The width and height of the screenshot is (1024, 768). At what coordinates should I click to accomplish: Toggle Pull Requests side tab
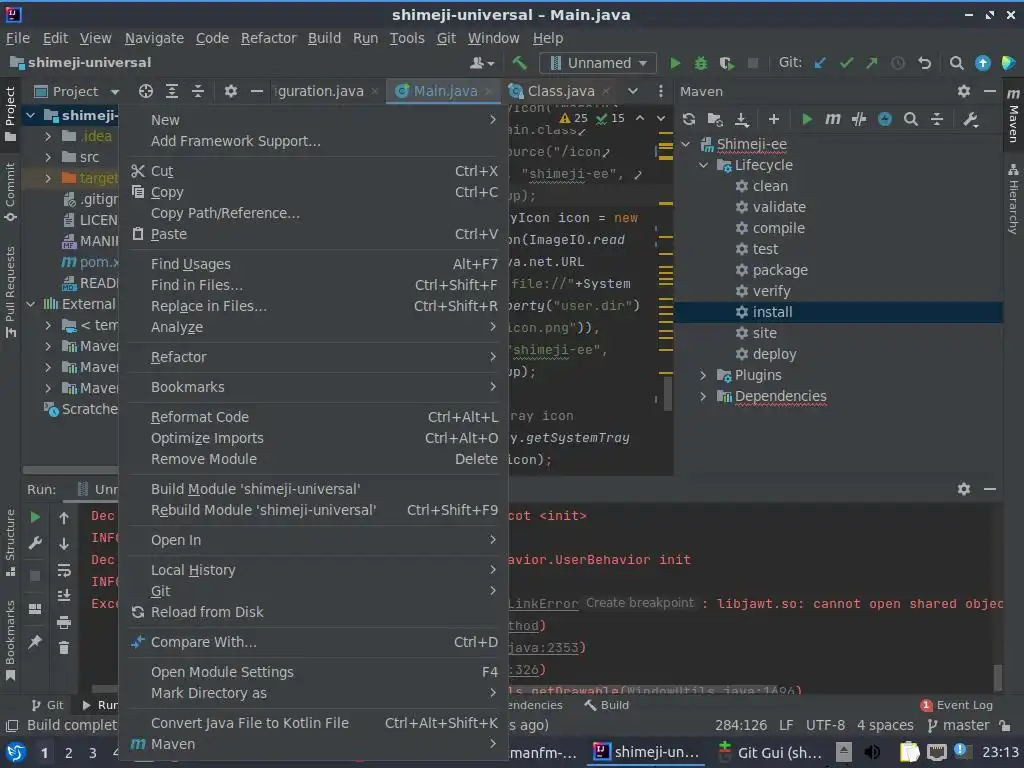tap(10, 292)
